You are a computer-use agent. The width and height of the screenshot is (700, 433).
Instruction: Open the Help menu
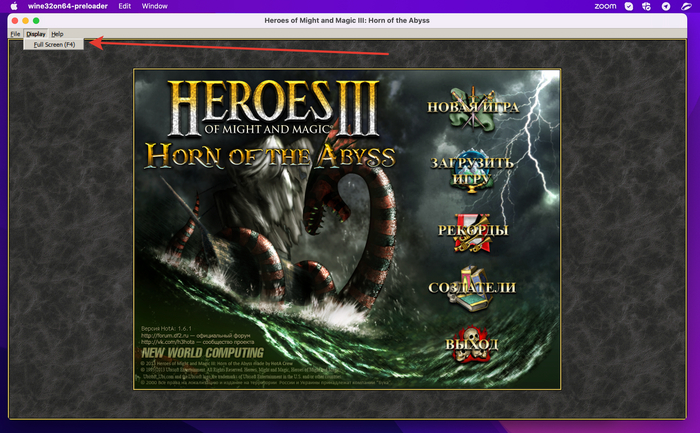pos(57,34)
